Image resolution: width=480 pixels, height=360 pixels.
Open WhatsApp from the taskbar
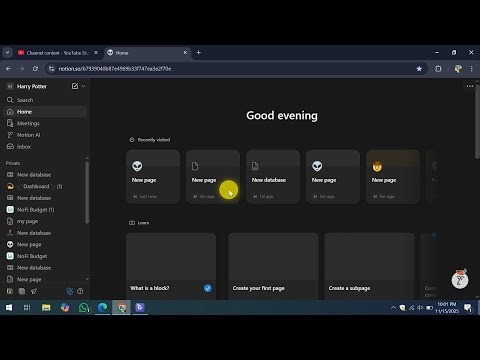point(84,308)
